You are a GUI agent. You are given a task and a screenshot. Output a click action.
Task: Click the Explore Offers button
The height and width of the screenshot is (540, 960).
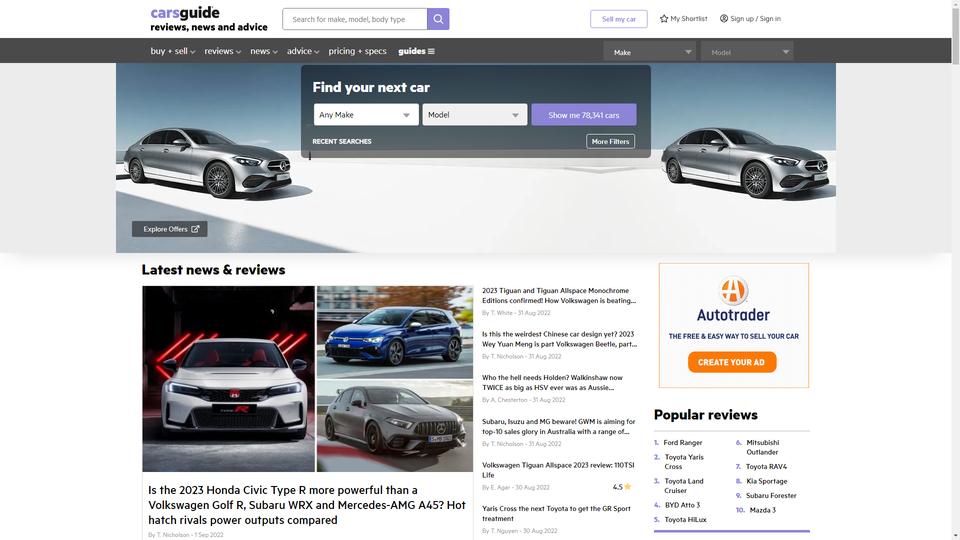click(x=170, y=229)
